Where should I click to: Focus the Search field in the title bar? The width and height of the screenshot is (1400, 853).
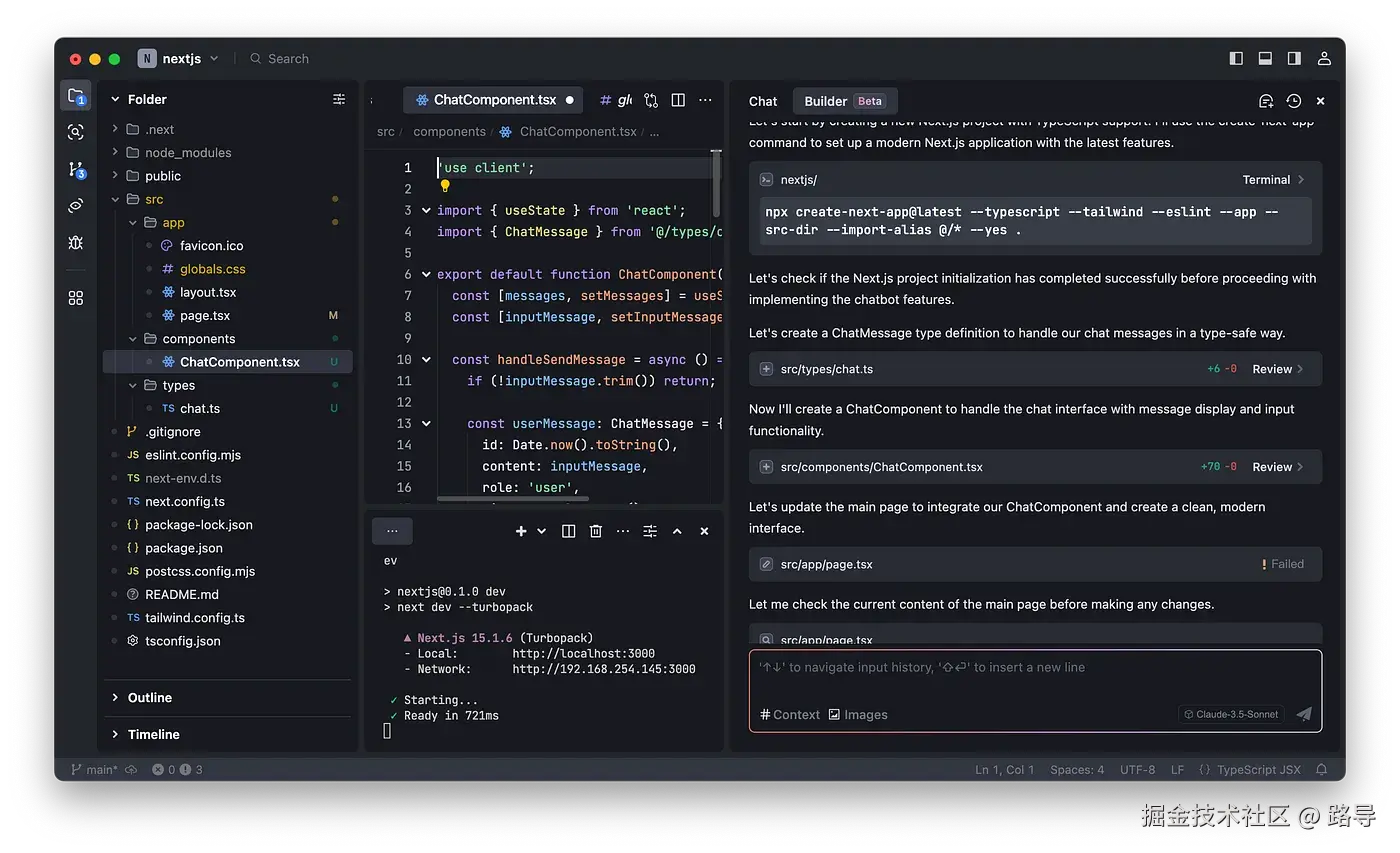click(x=280, y=58)
